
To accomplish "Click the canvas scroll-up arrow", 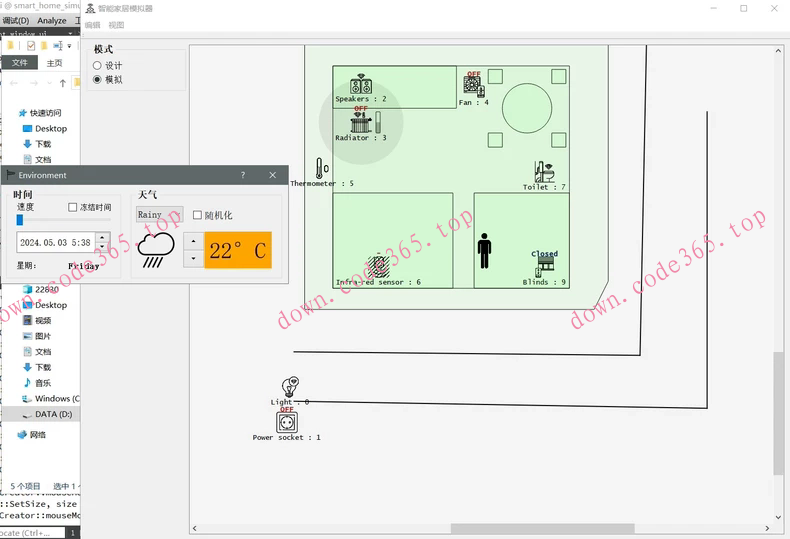I will coord(778,51).
